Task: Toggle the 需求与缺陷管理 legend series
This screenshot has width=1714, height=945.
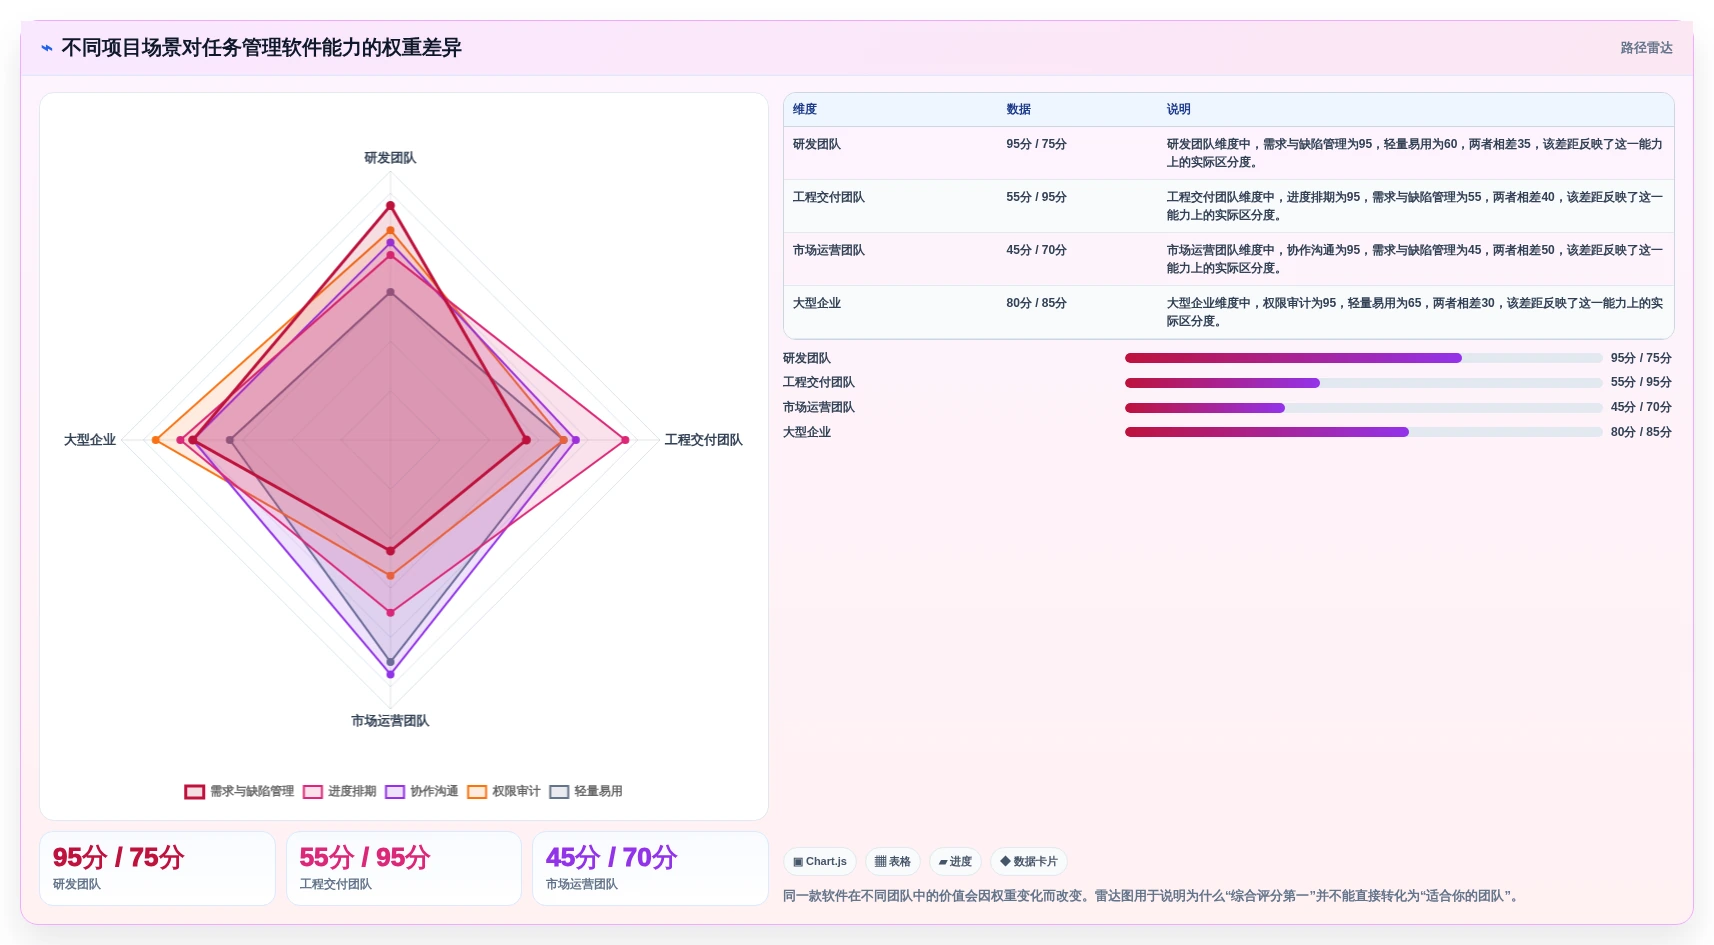Action: (239, 791)
